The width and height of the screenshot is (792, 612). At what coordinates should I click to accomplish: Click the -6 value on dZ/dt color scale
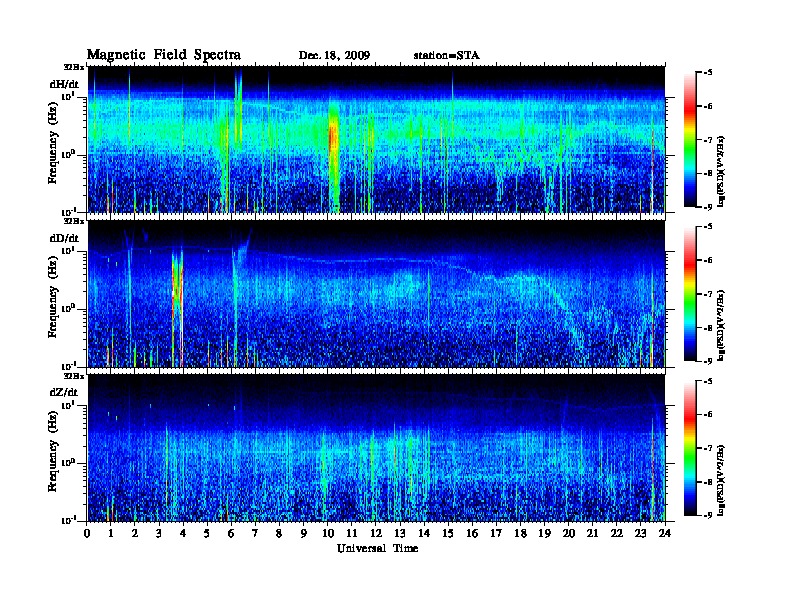[708, 415]
